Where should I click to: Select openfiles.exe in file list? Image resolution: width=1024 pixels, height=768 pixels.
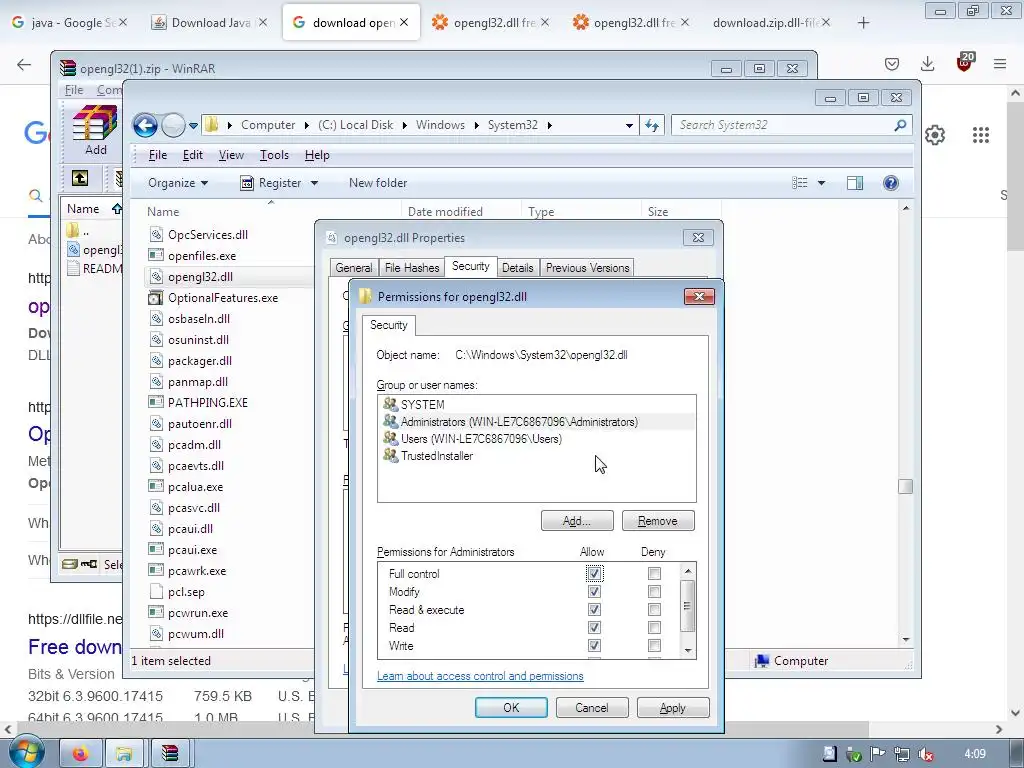(202, 256)
